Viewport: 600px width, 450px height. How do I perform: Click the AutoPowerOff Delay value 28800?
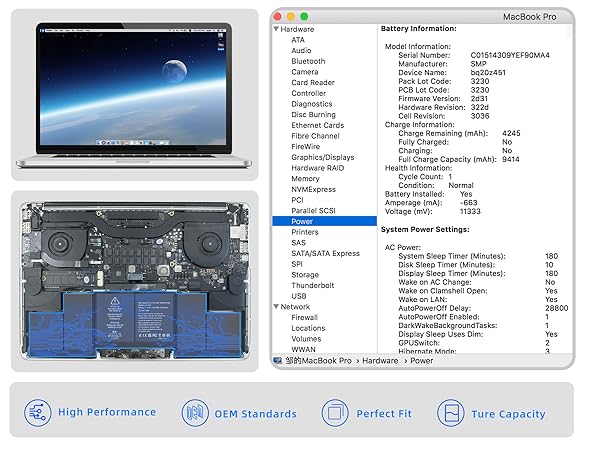(557, 308)
